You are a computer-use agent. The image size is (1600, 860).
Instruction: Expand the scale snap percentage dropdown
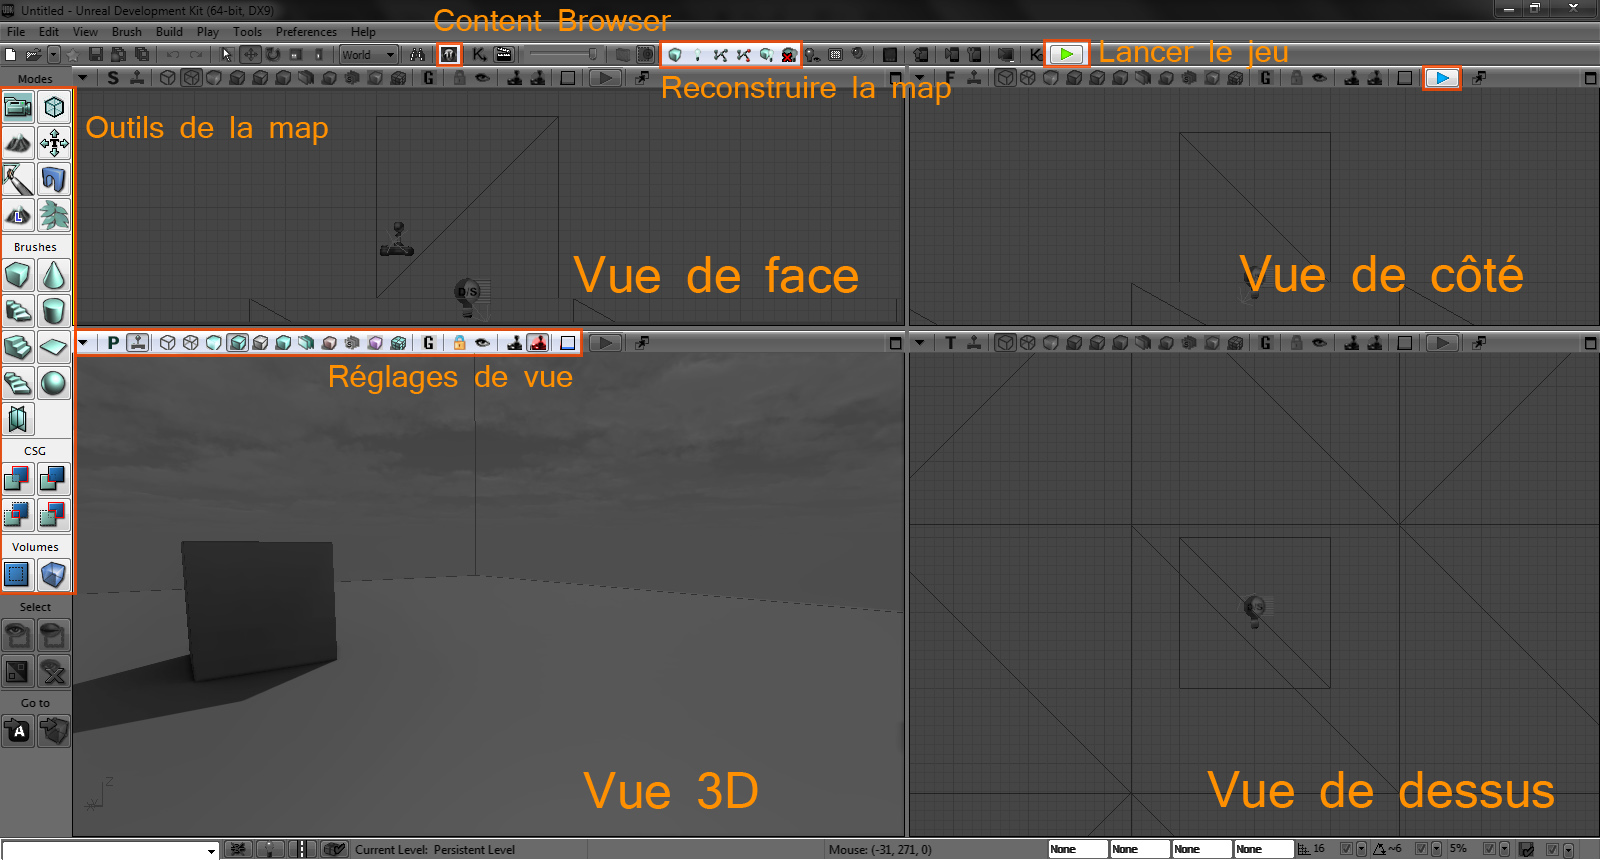pos(1504,850)
